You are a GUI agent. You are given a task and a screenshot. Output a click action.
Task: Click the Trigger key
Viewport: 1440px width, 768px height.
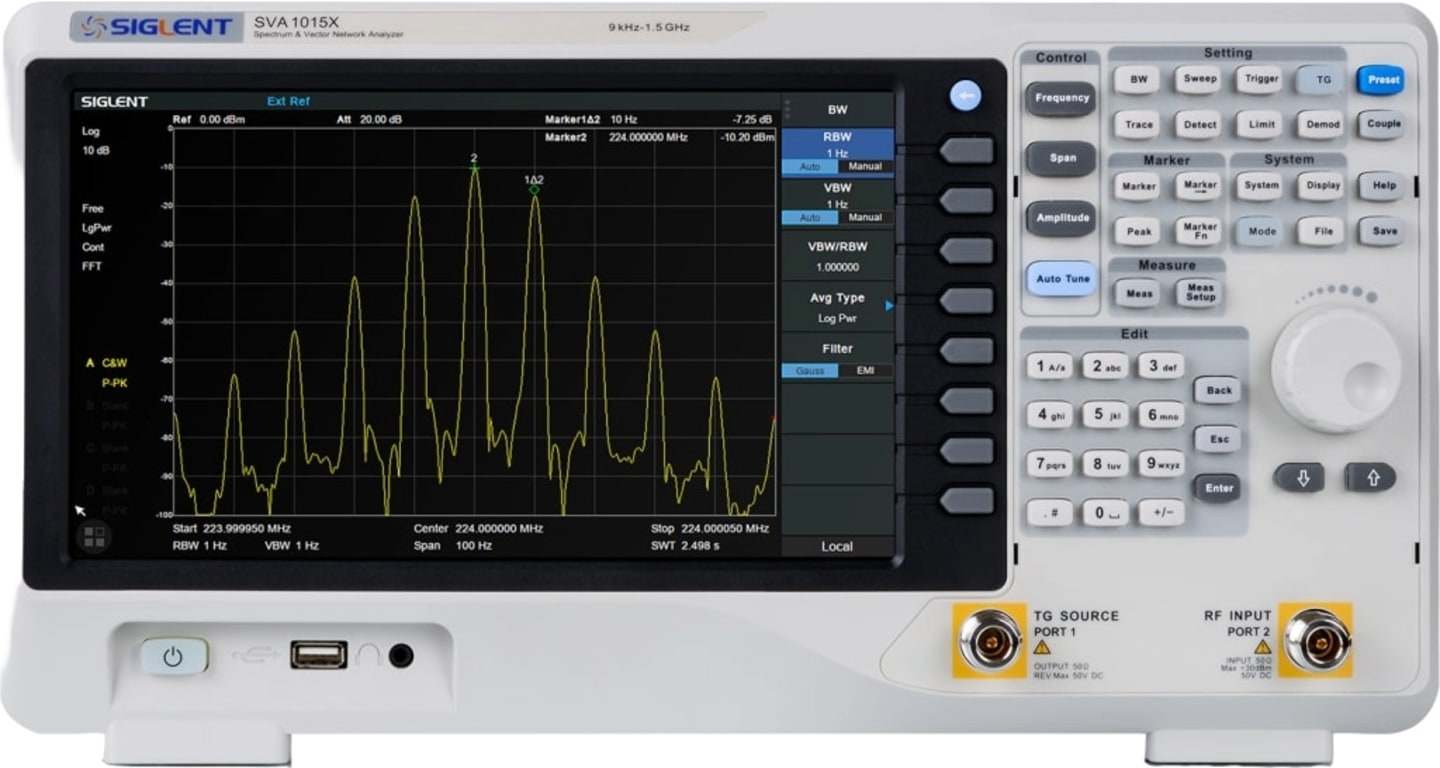pos(1260,79)
